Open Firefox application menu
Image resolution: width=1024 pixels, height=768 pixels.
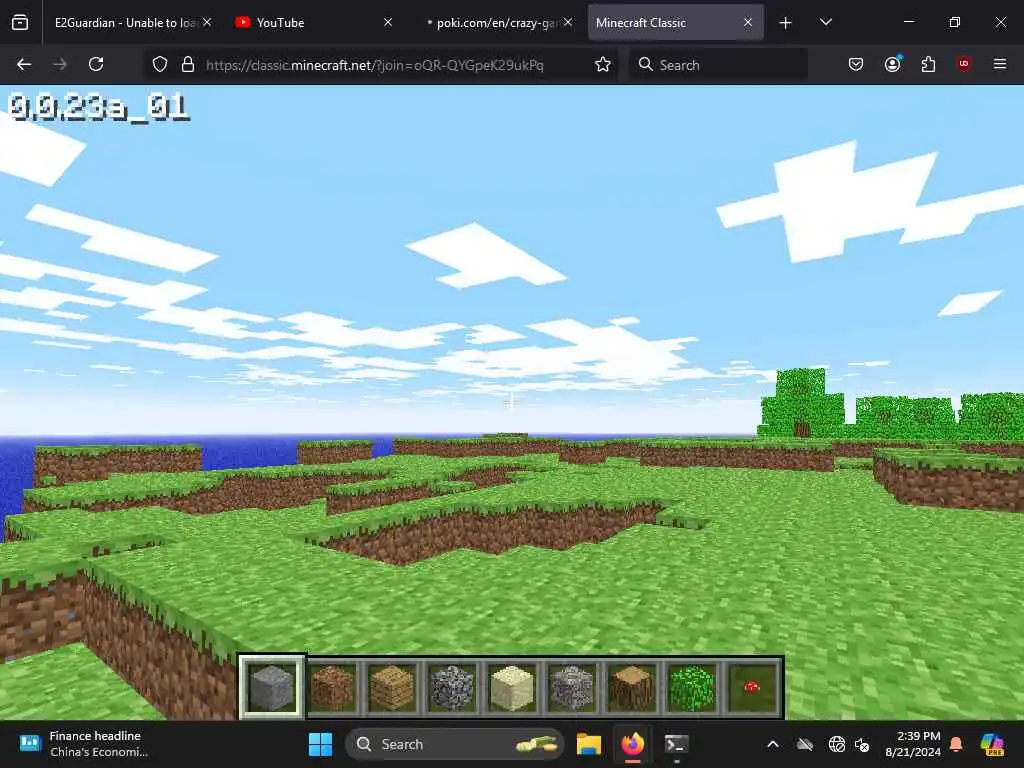(x=1000, y=64)
